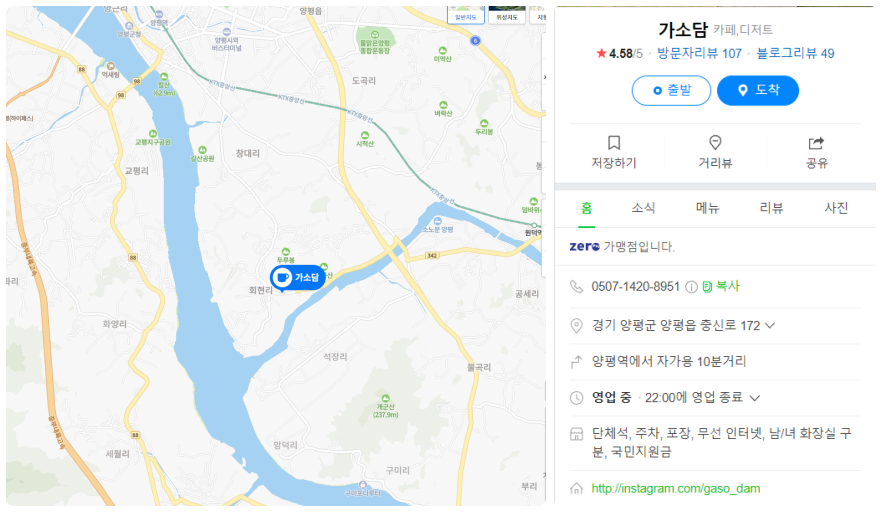Open 방문자리뷰 107 link

(699, 53)
